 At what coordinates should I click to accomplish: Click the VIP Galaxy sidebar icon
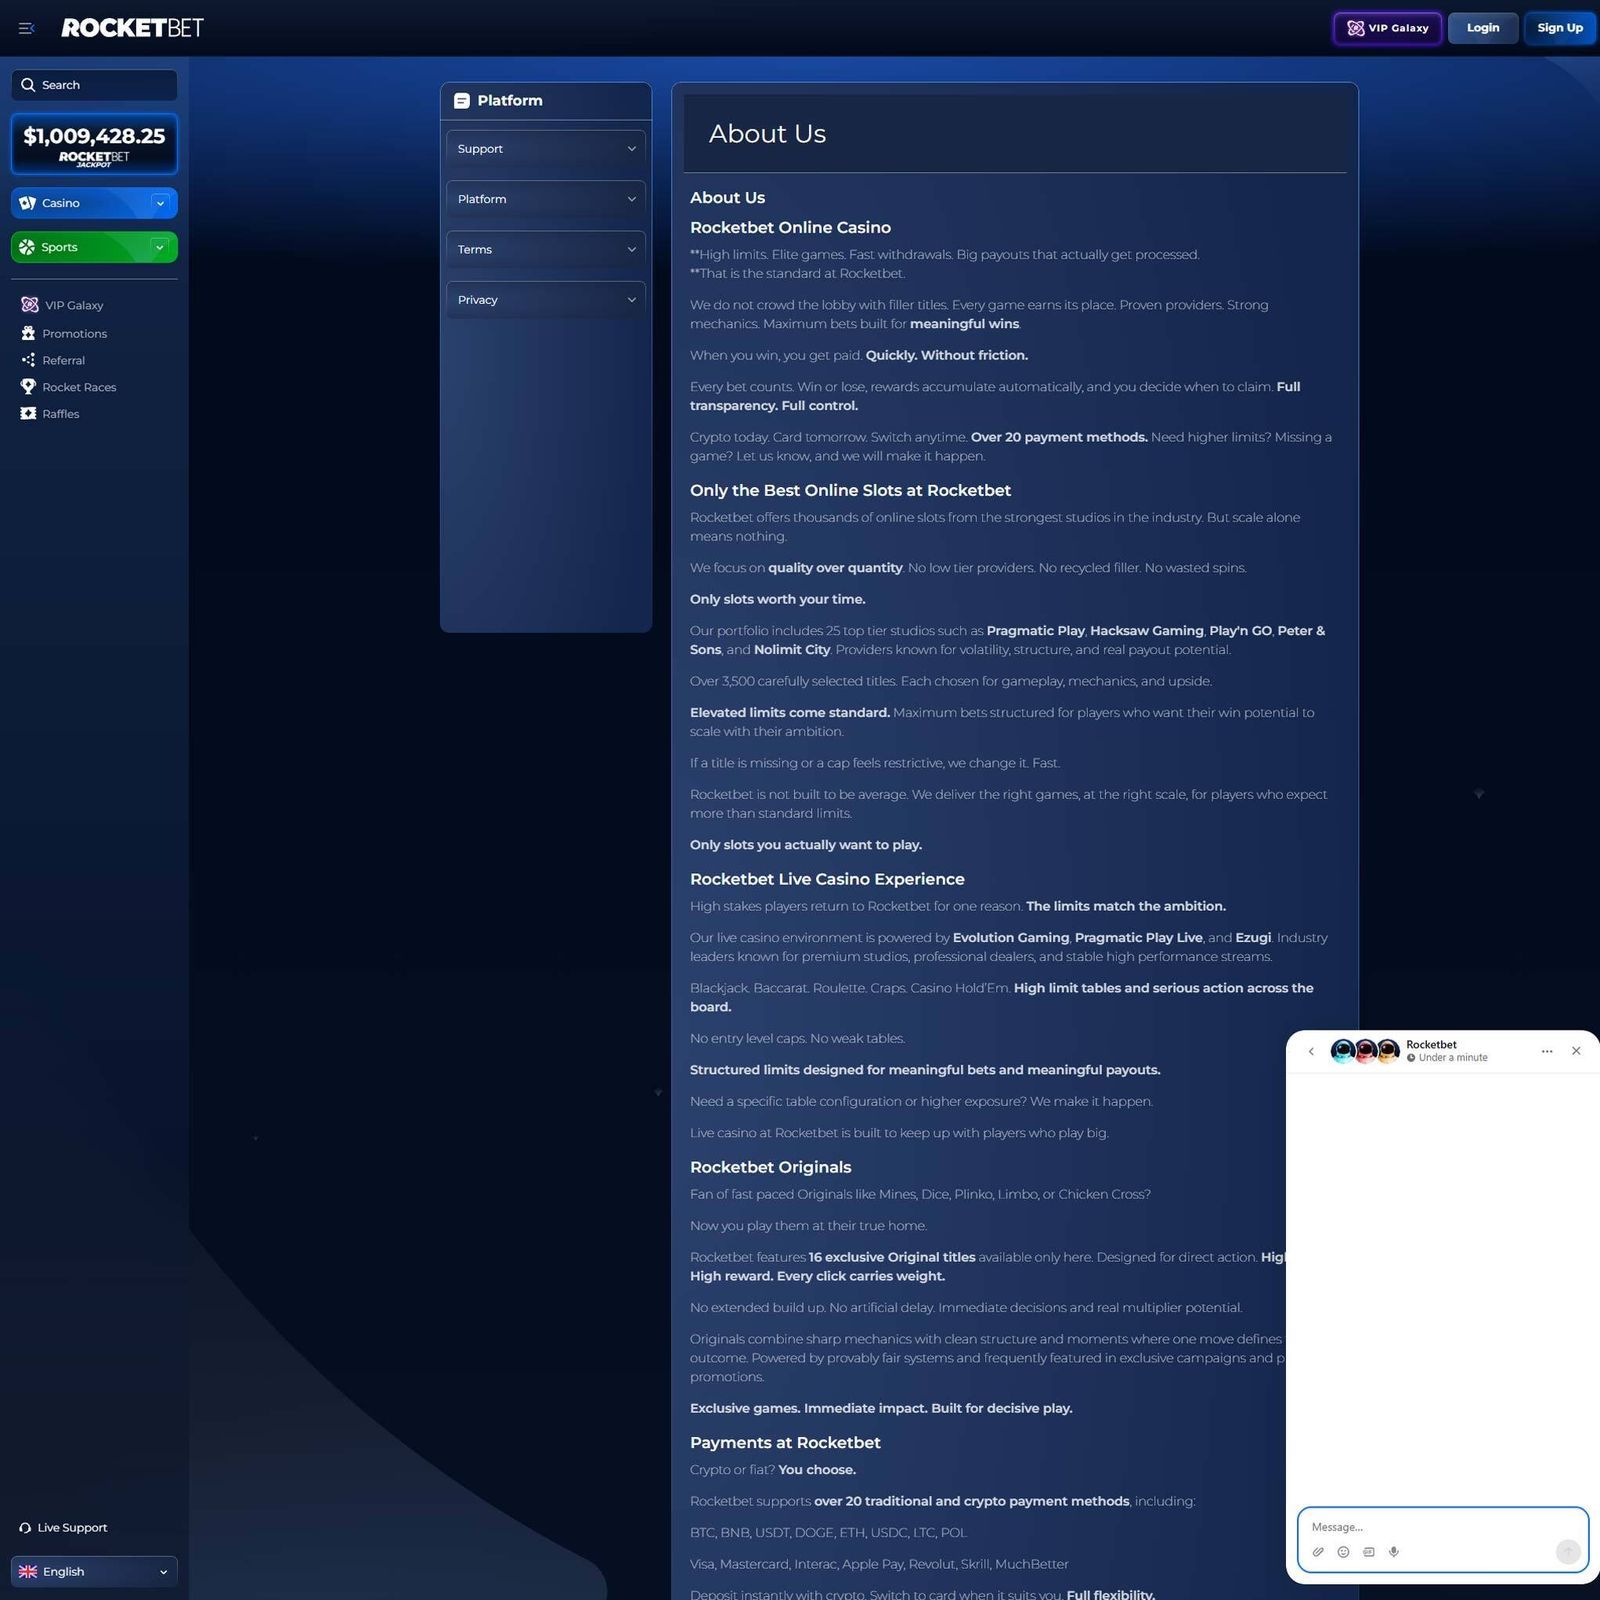(x=30, y=305)
